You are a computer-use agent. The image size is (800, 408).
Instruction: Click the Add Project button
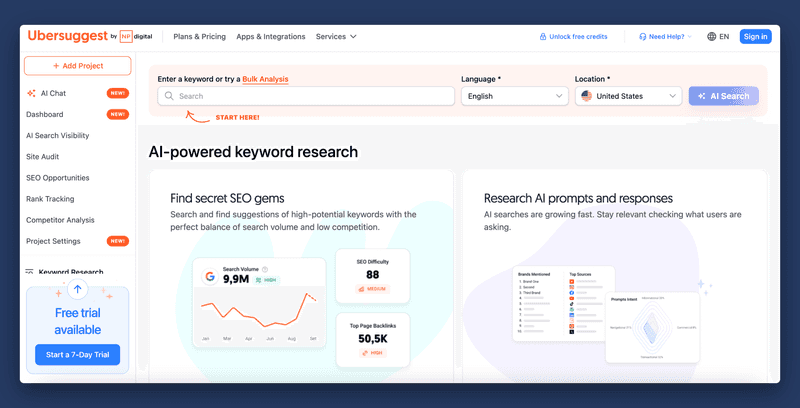[x=78, y=66]
